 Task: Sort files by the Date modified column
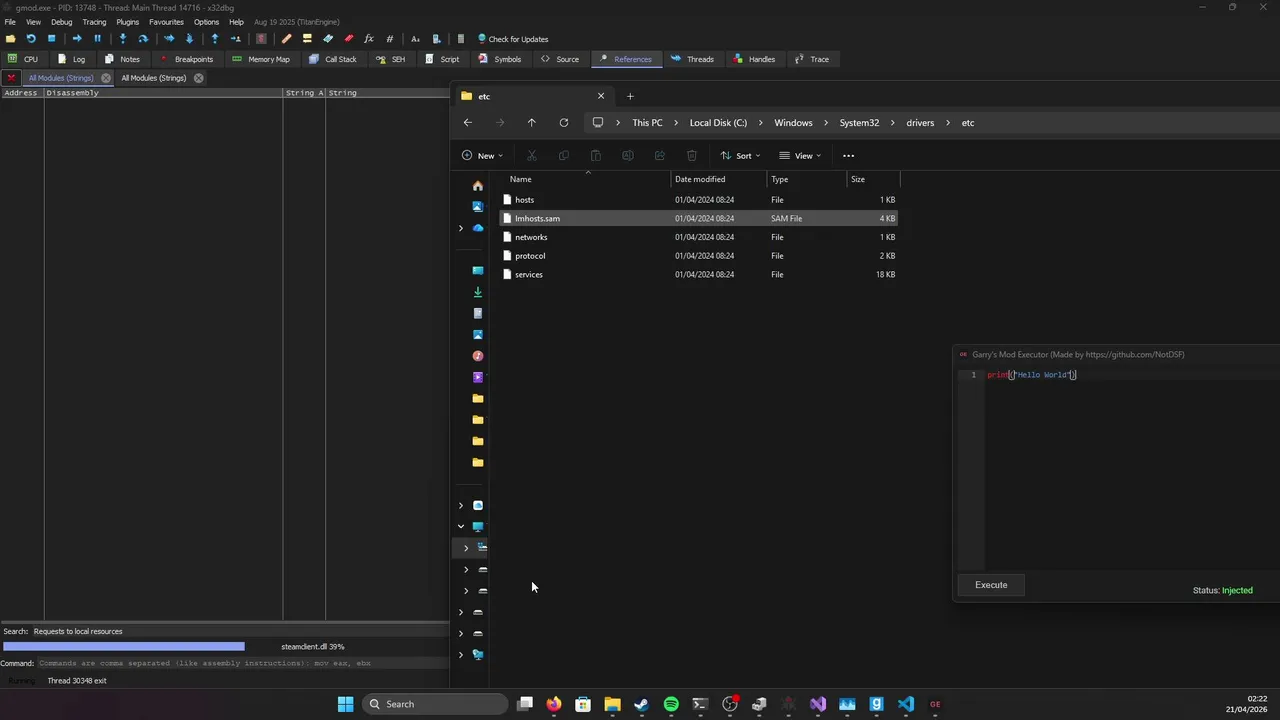[x=719, y=179]
